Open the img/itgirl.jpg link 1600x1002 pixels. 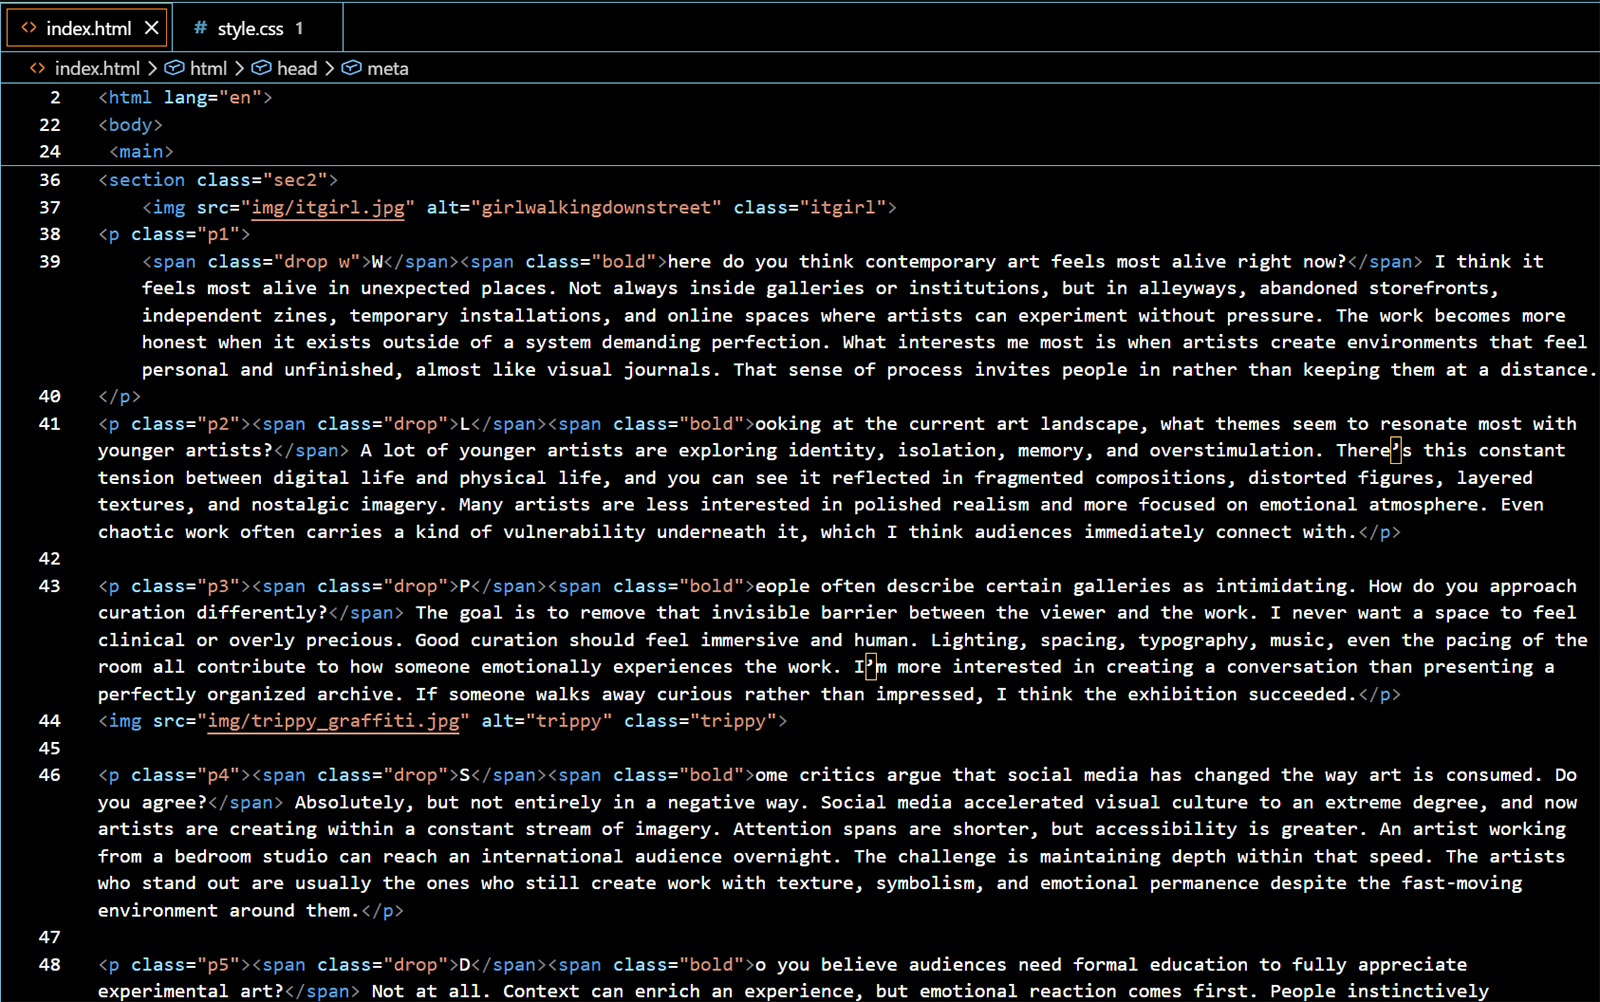click(x=328, y=207)
